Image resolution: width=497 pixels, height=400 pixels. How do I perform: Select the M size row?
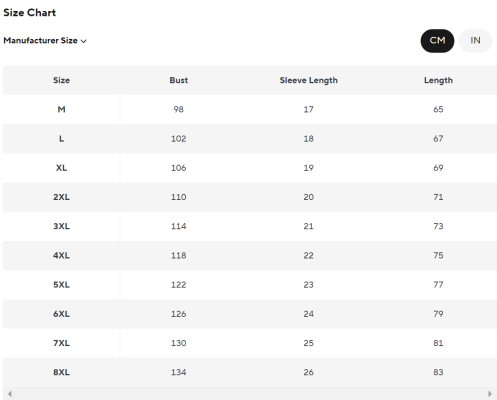point(250,109)
